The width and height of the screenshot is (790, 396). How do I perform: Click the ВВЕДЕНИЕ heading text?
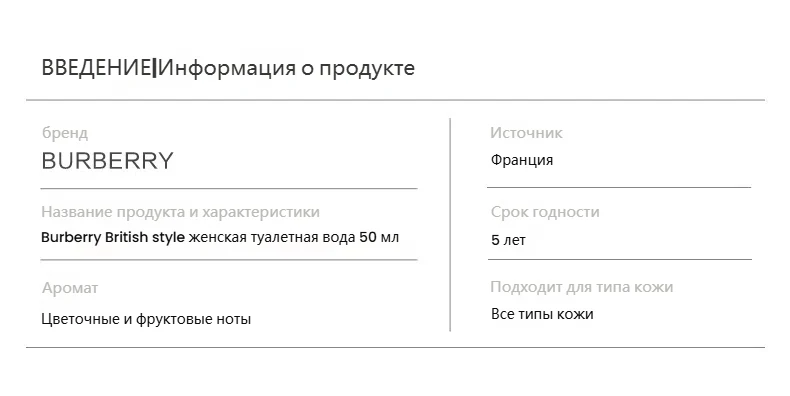pos(96,68)
